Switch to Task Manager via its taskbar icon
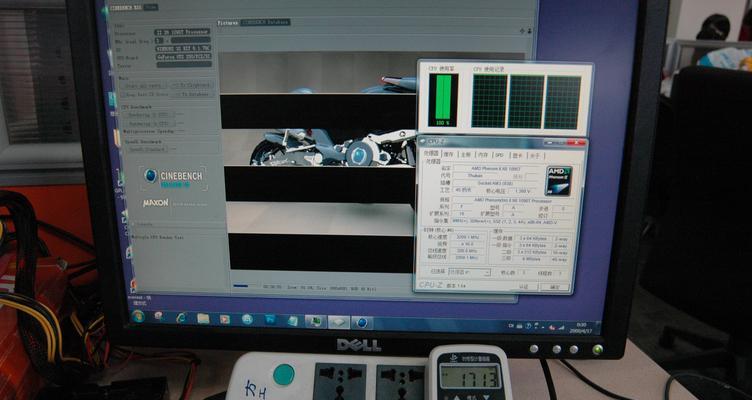This screenshot has height=400, width=752. (315, 321)
